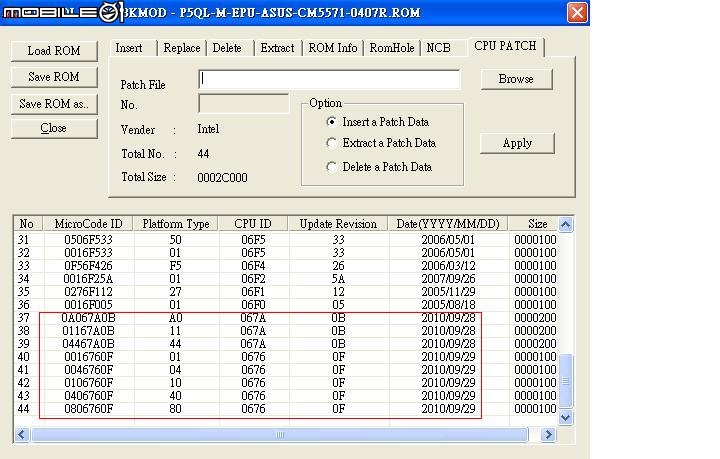Image resolution: width=720 pixels, height=459 pixels.
Task: Switch to the ROM Info tab
Action: [x=333, y=48]
